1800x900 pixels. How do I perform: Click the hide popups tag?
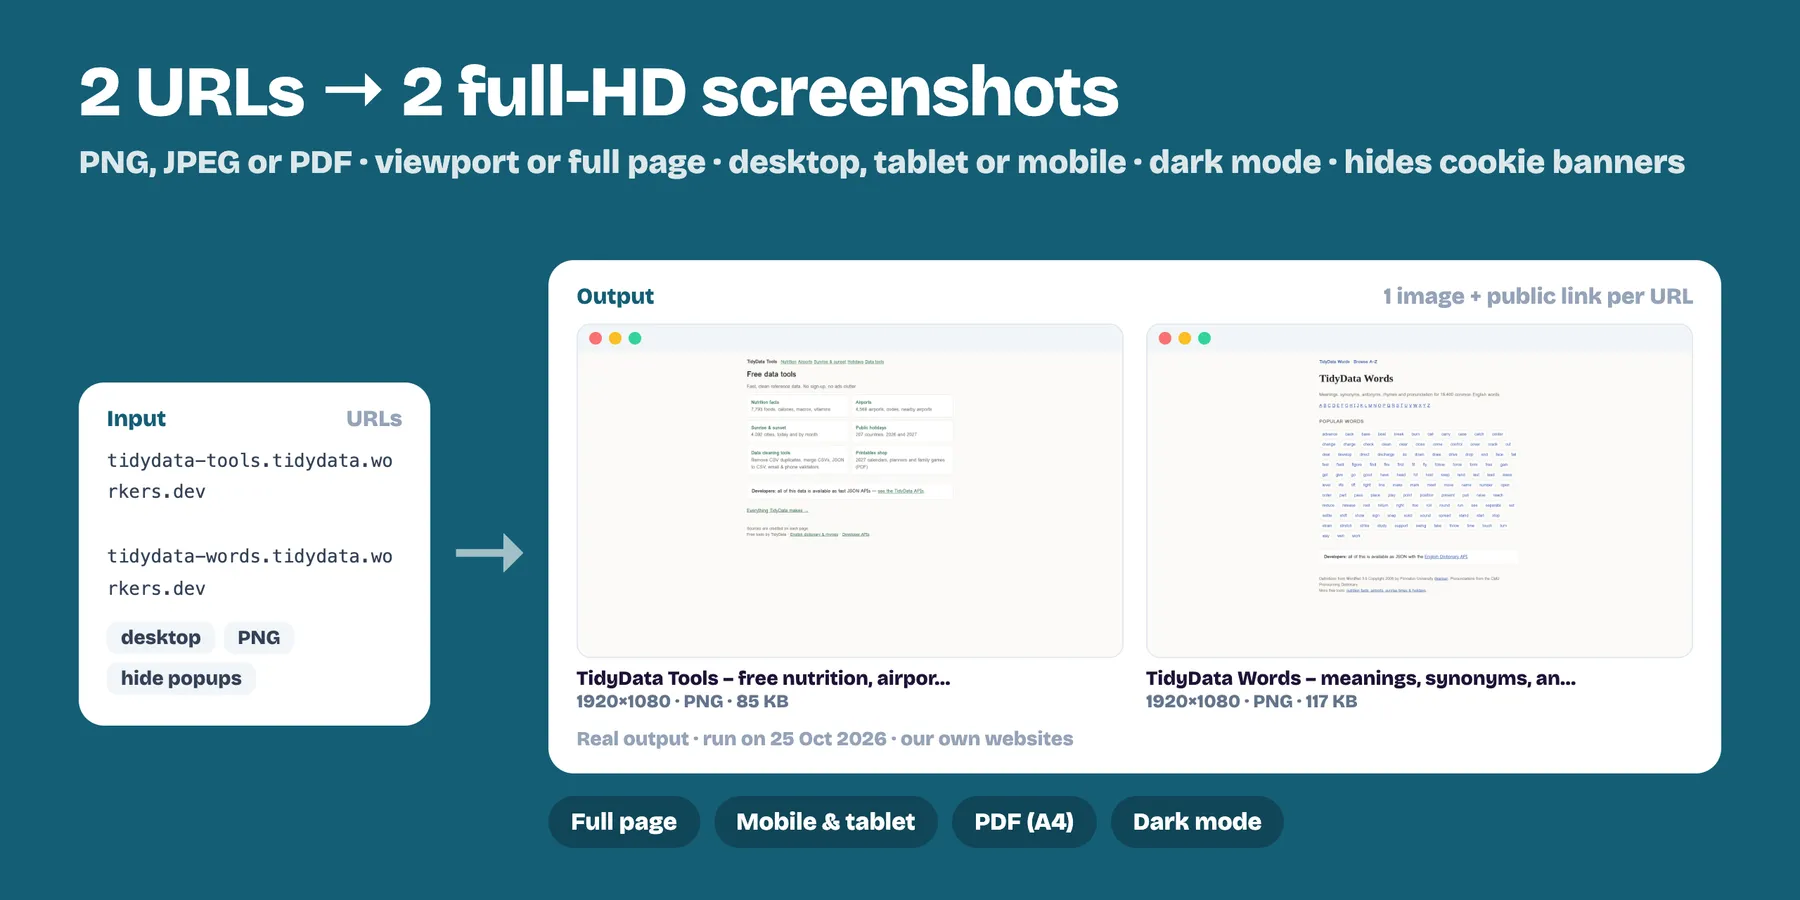click(181, 678)
